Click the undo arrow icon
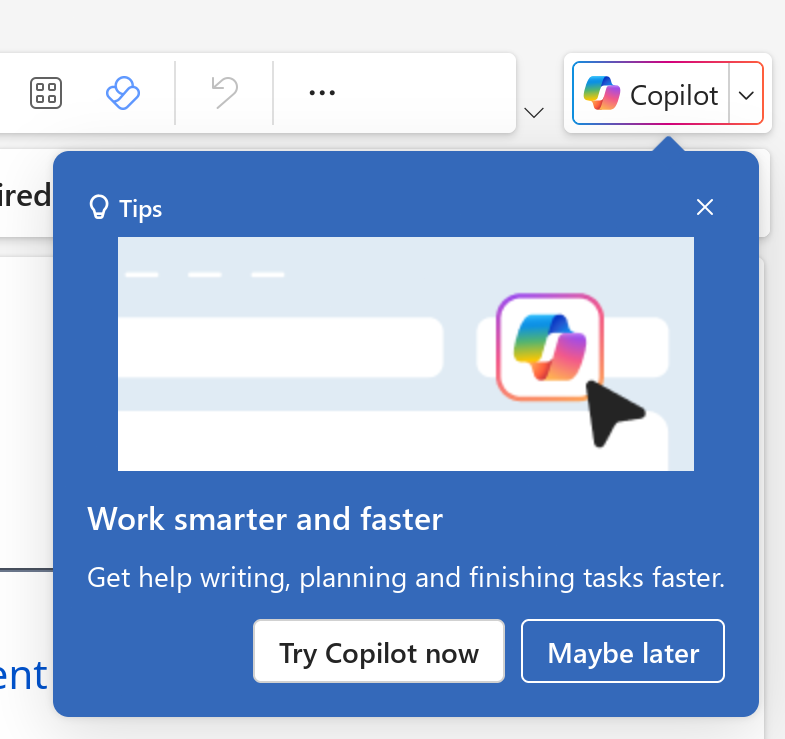The width and height of the screenshot is (785, 739). 224,92
